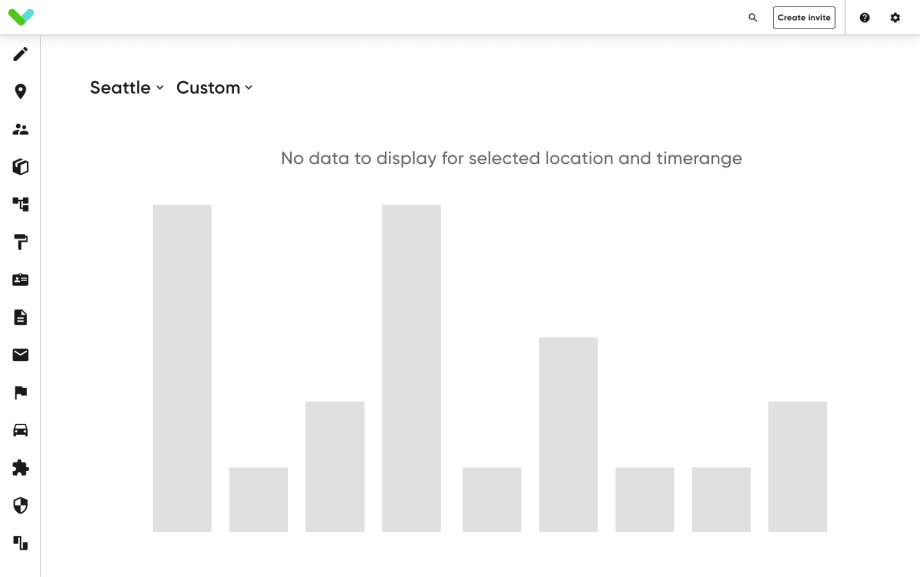Viewport: 920px width, 577px height.
Task: Open the document icon in sidebar
Action: [x=20, y=317]
